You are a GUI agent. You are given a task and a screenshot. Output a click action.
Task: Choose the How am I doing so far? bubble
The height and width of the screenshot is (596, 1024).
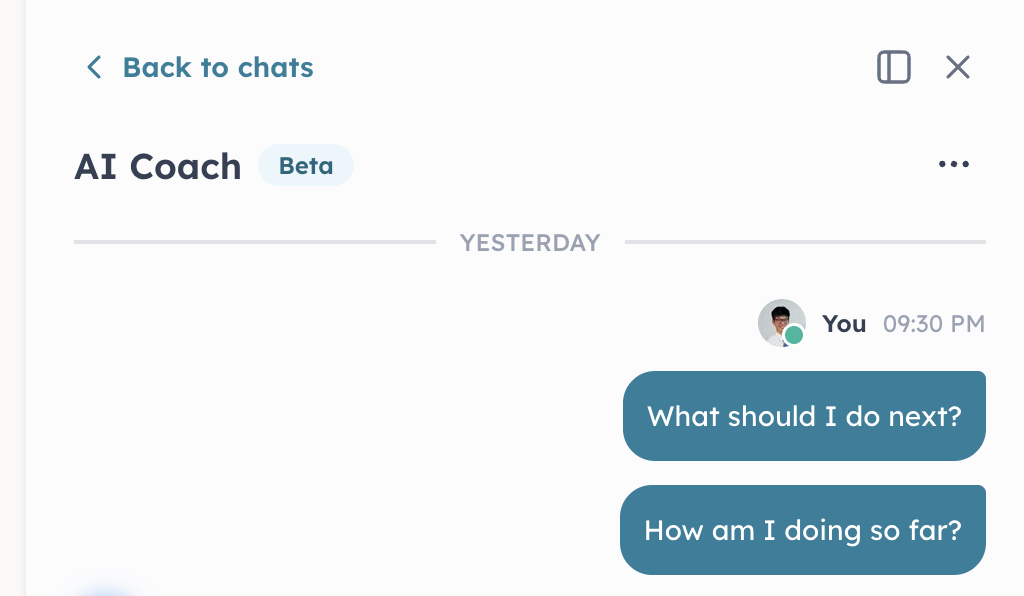point(803,530)
